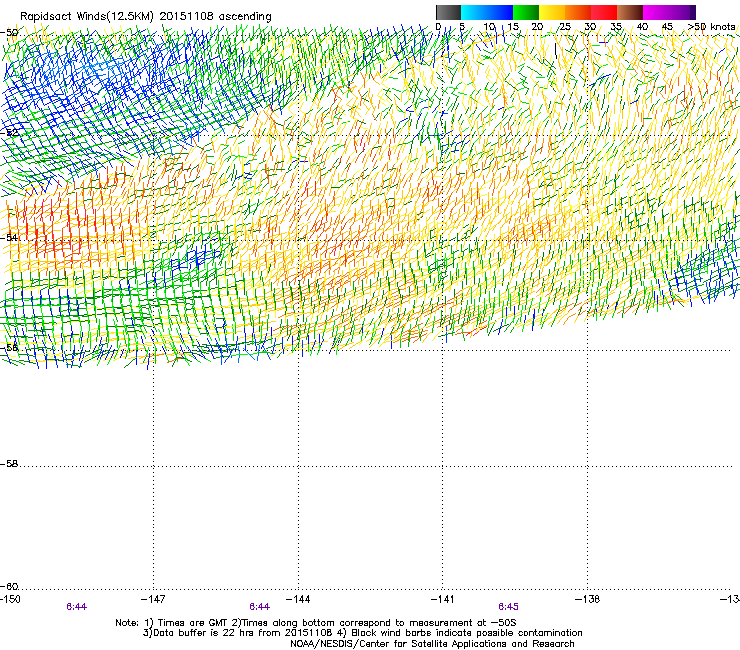Viewport: 740px width, 650px height.
Task: Click the gray 0-5 knots color segment
Action: pos(448,12)
